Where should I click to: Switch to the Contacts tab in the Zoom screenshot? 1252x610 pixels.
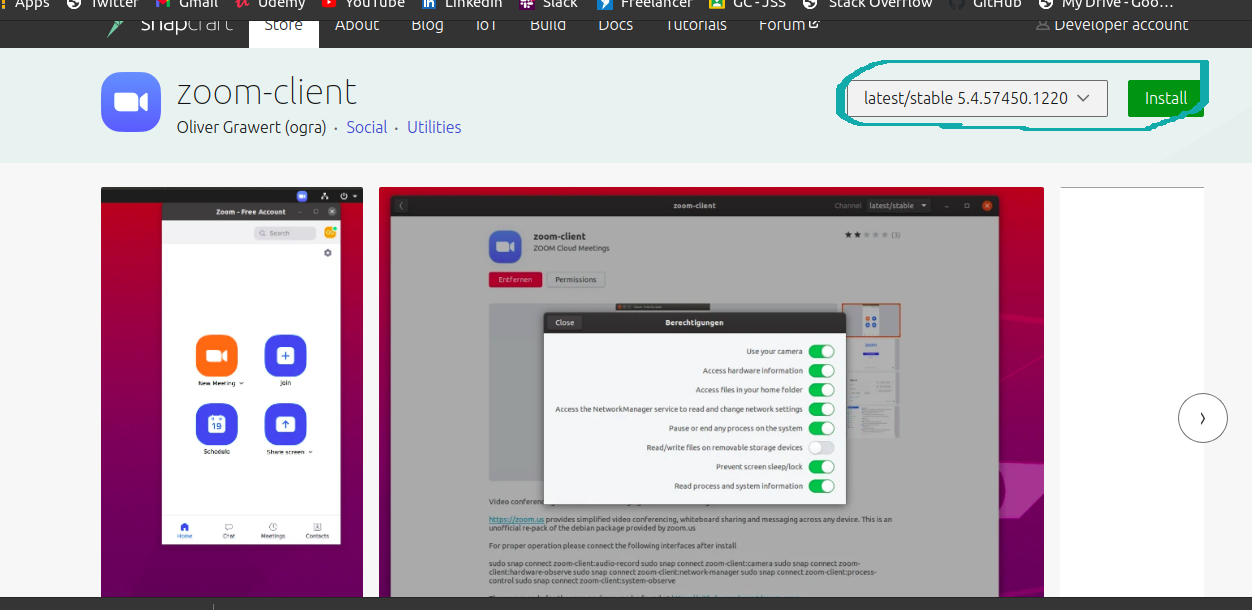tap(317, 531)
